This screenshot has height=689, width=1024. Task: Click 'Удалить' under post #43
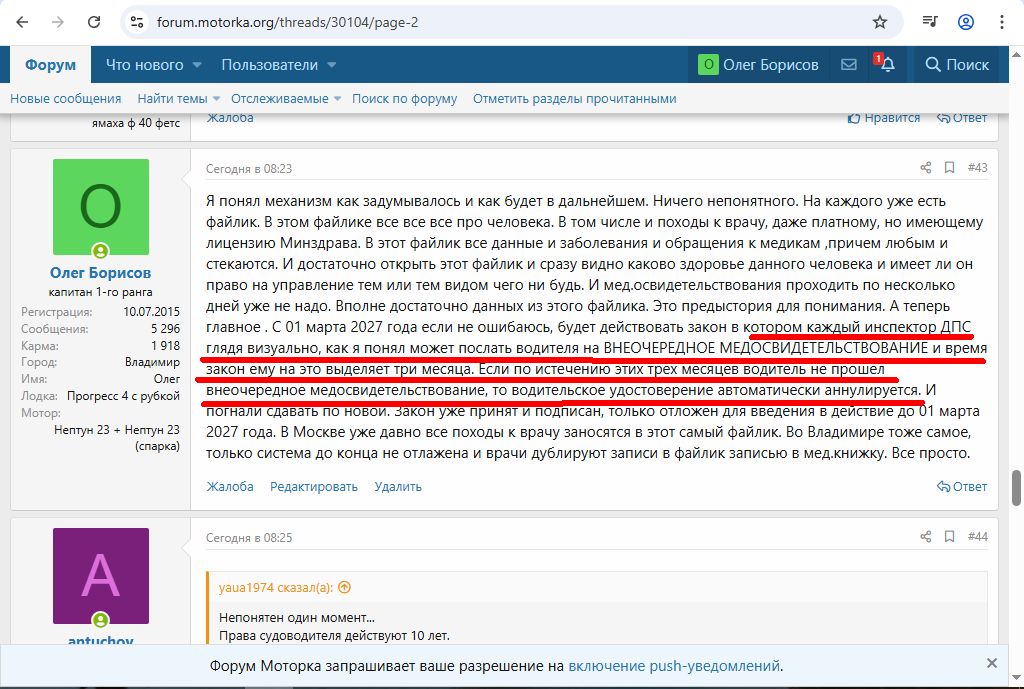(398, 487)
